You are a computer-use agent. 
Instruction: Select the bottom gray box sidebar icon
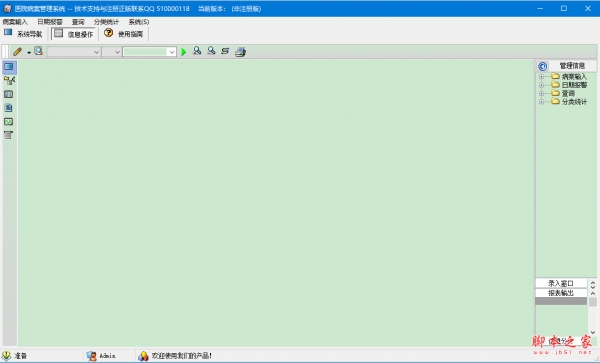8,135
